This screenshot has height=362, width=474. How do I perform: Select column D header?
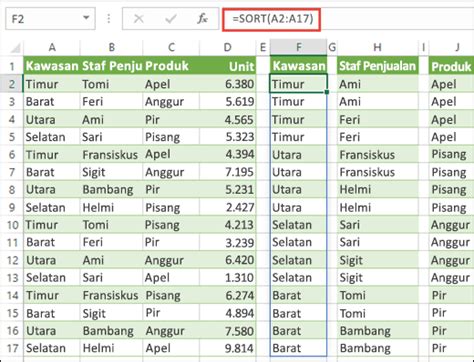tap(227, 47)
